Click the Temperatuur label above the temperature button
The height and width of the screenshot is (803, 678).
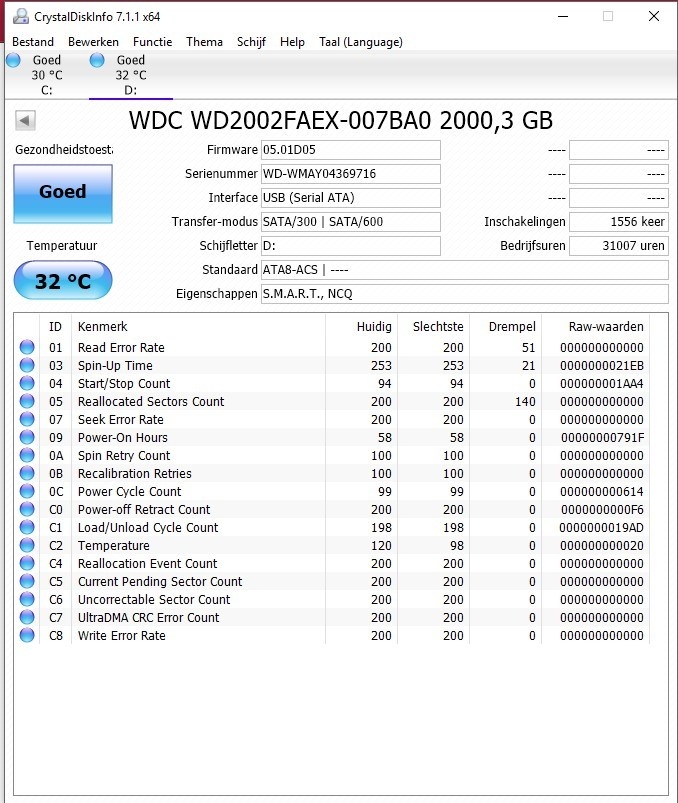(x=62, y=246)
